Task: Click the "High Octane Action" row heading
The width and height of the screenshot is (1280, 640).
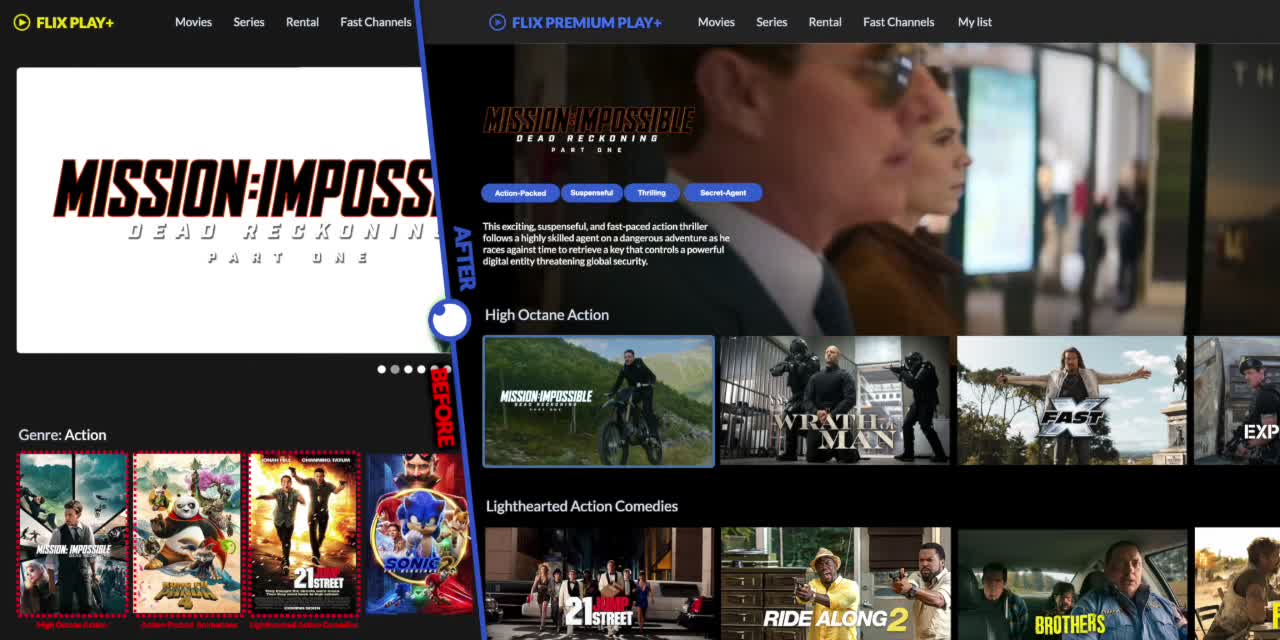Action: (x=547, y=315)
